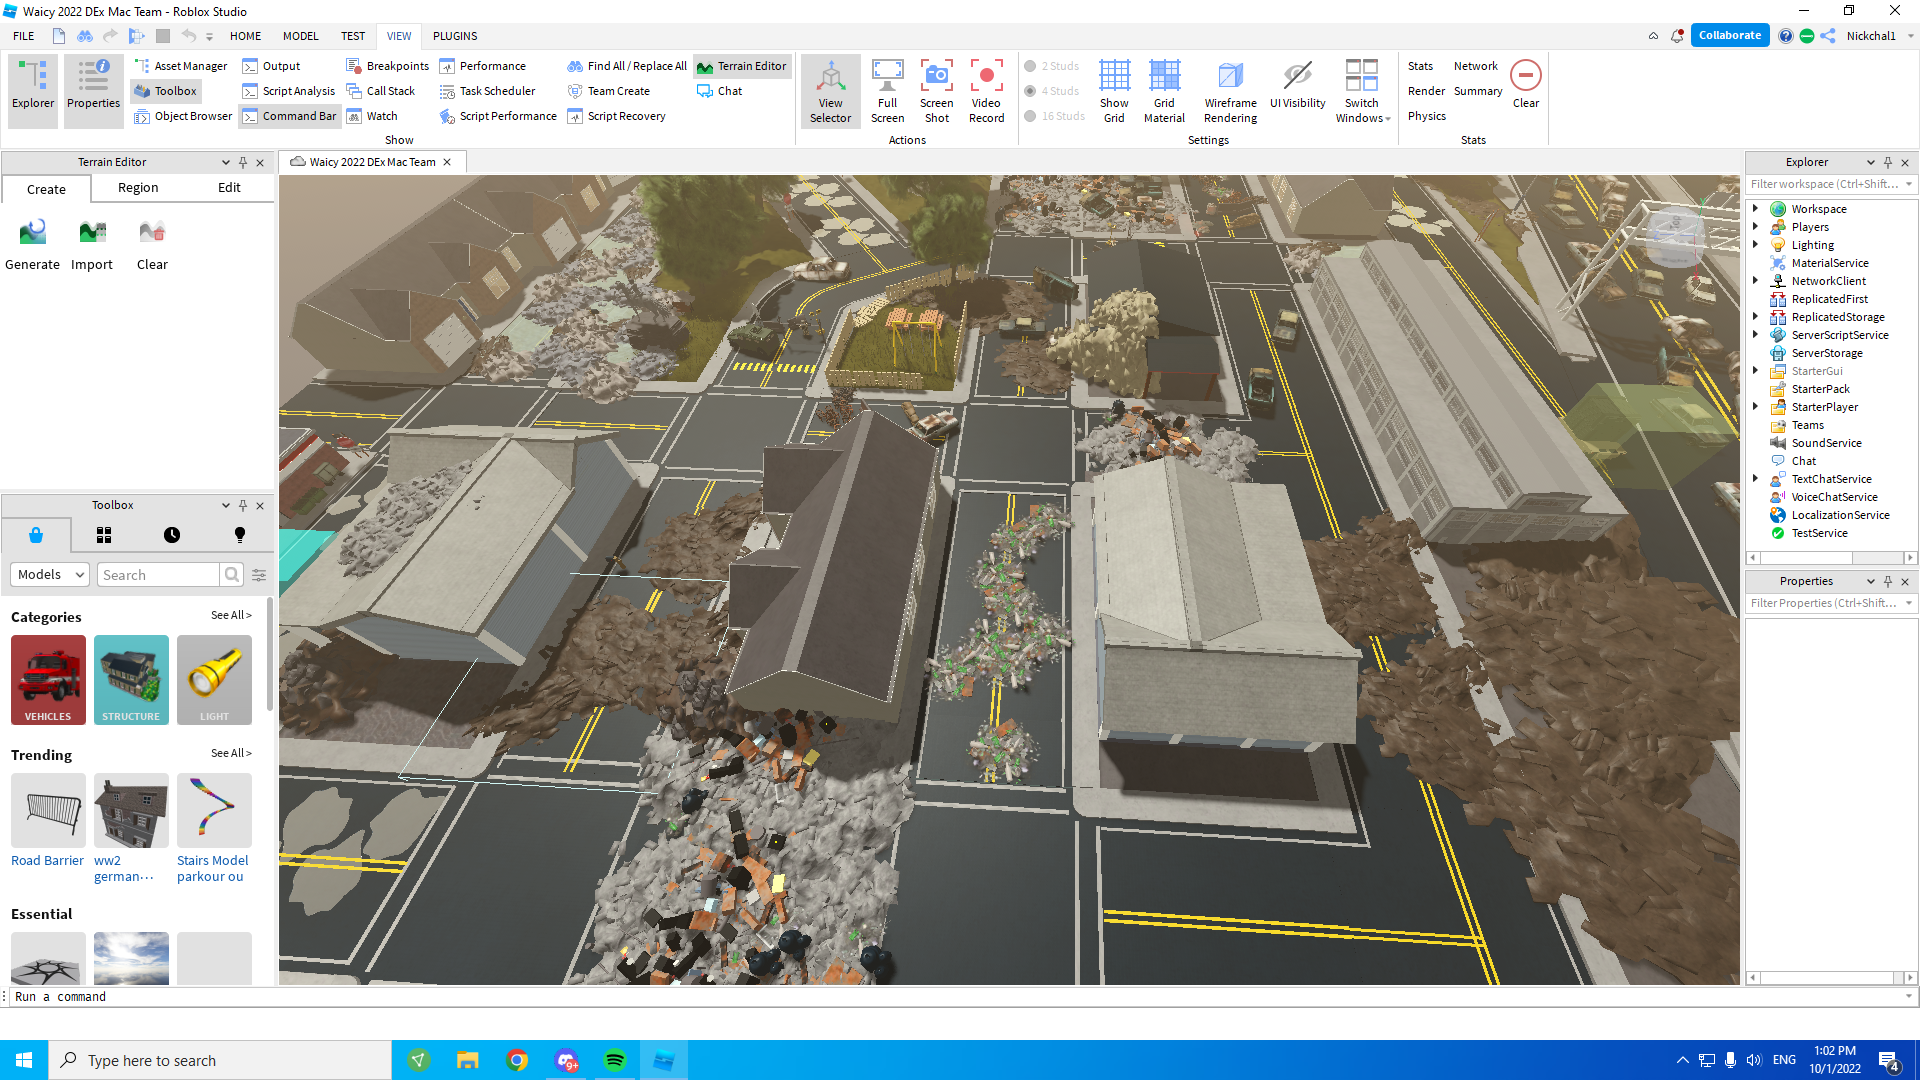1920x1080 pixels.
Task: Open the MODEL ribbon tab
Action: pos(300,36)
